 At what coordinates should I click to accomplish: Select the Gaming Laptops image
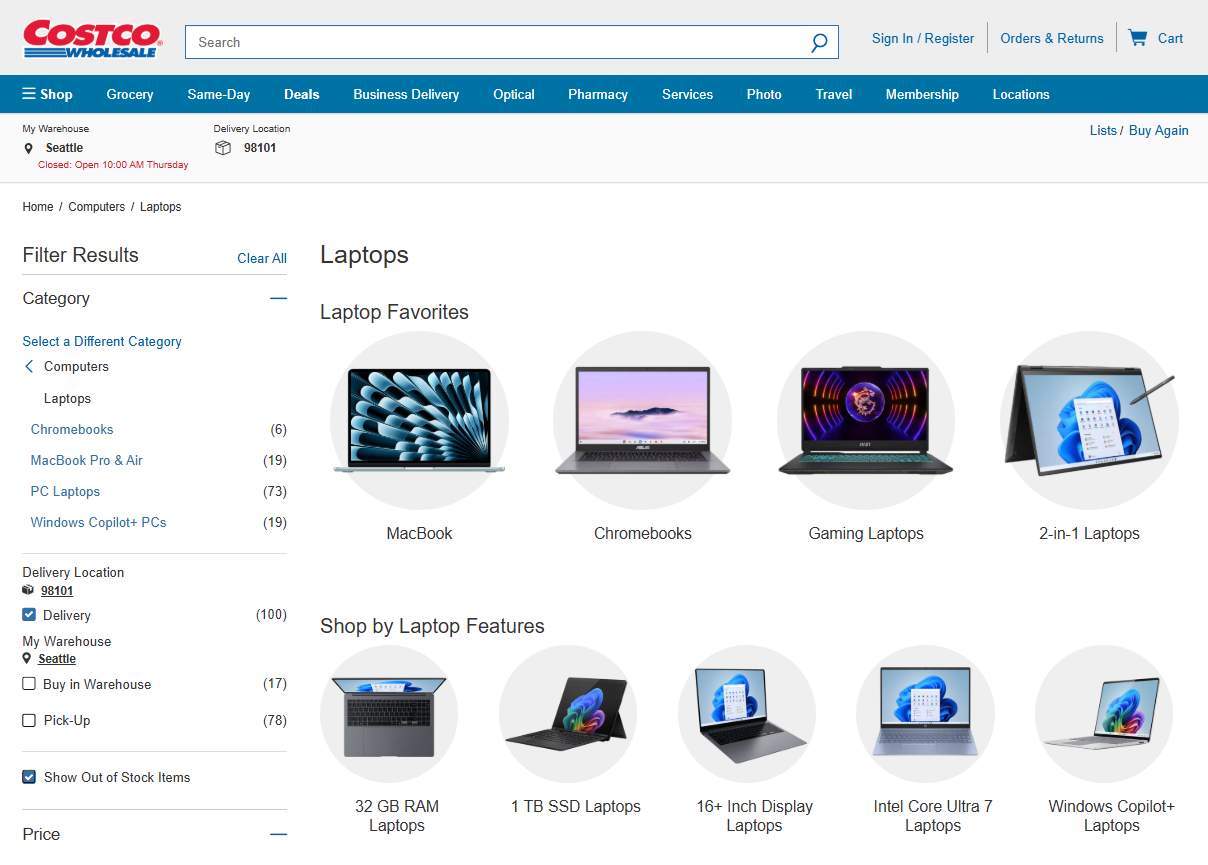pos(866,420)
